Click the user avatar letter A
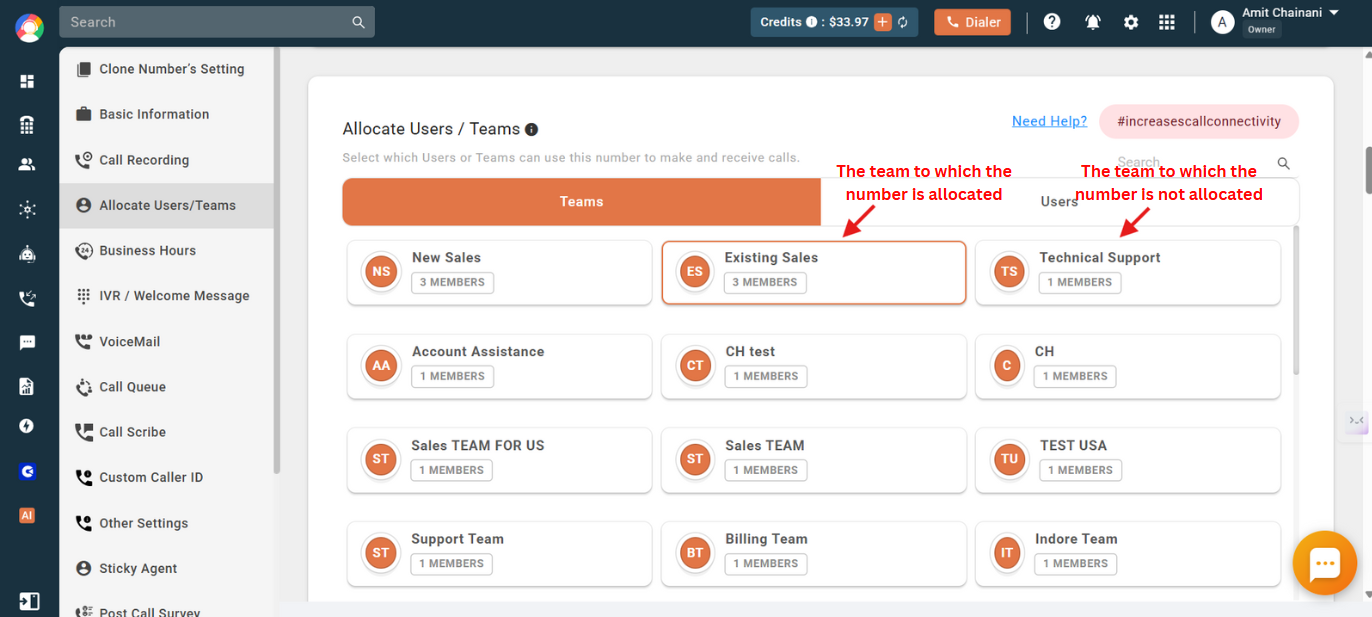The image size is (1372, 617). [x=1222, y=22]
